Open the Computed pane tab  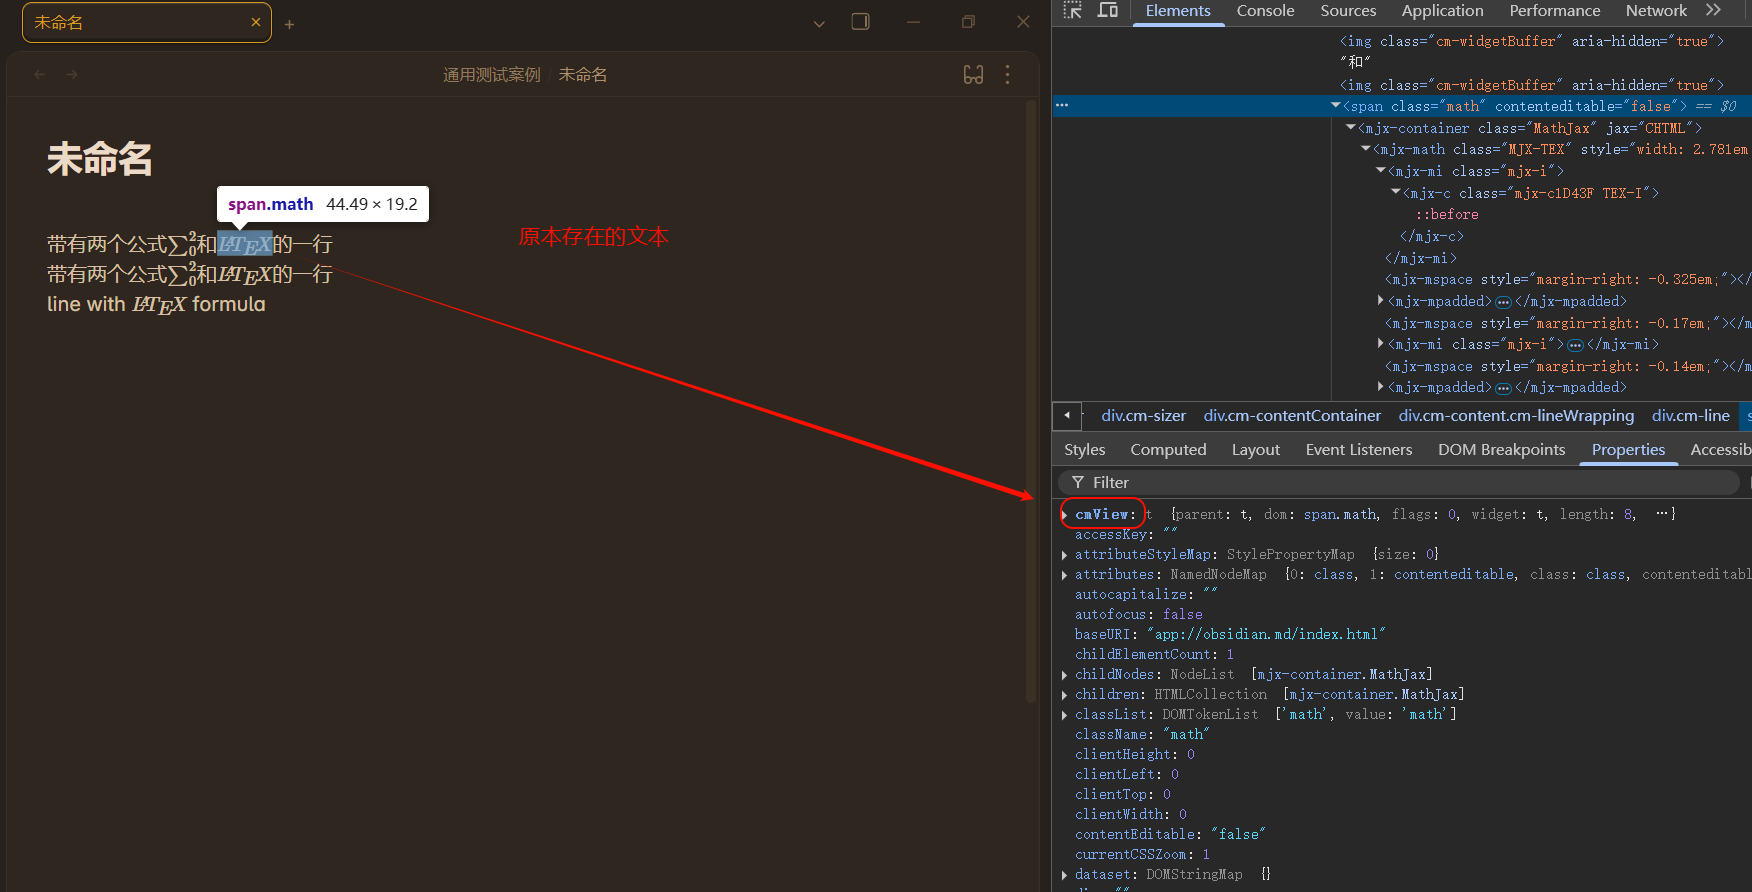click(x=1168, y=450)
